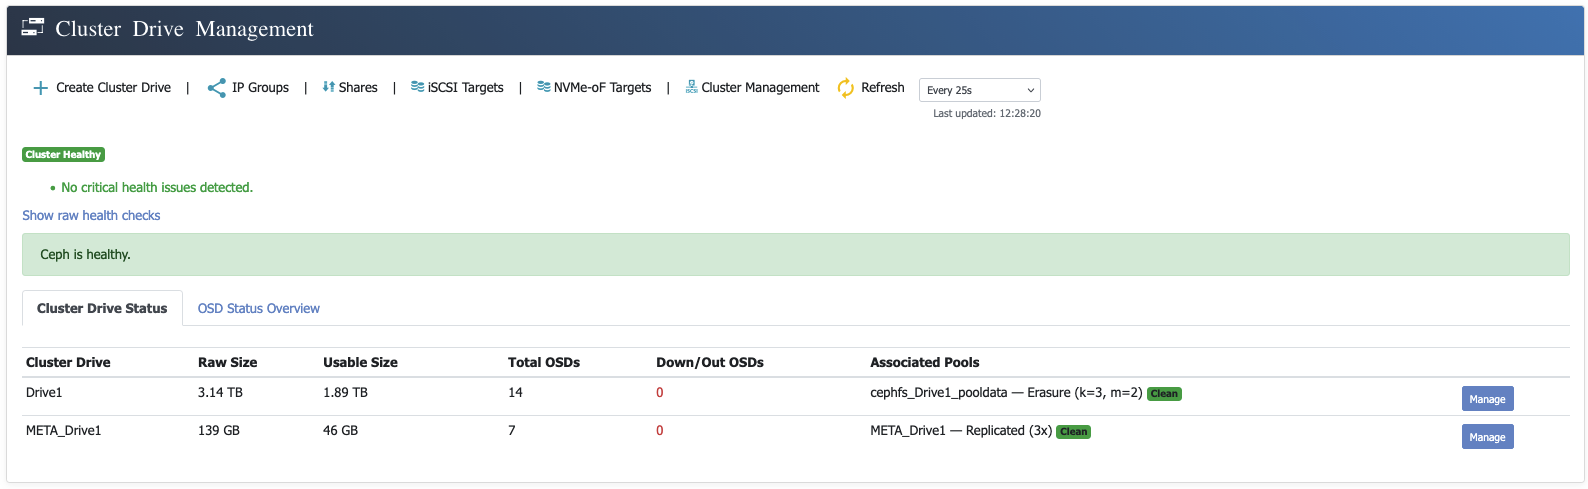Click Drive1's Down/Out OSDs red zero
The height and width of the screenshot is (489, 1588).
click(660, 392)
